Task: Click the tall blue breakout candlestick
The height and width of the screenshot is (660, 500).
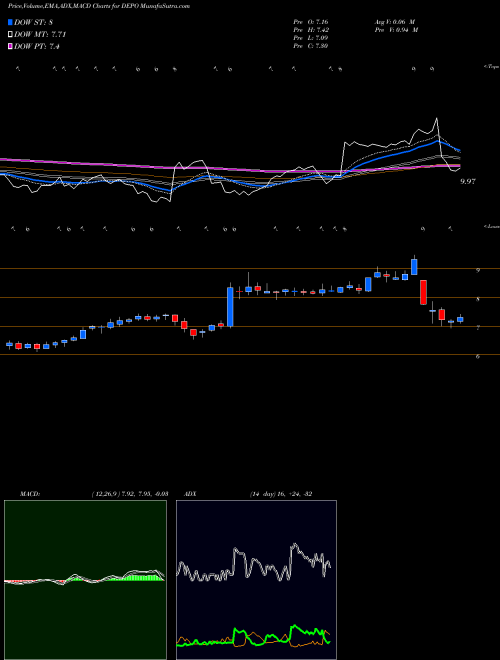Action: pyautogui.click(x=230, y=307)
